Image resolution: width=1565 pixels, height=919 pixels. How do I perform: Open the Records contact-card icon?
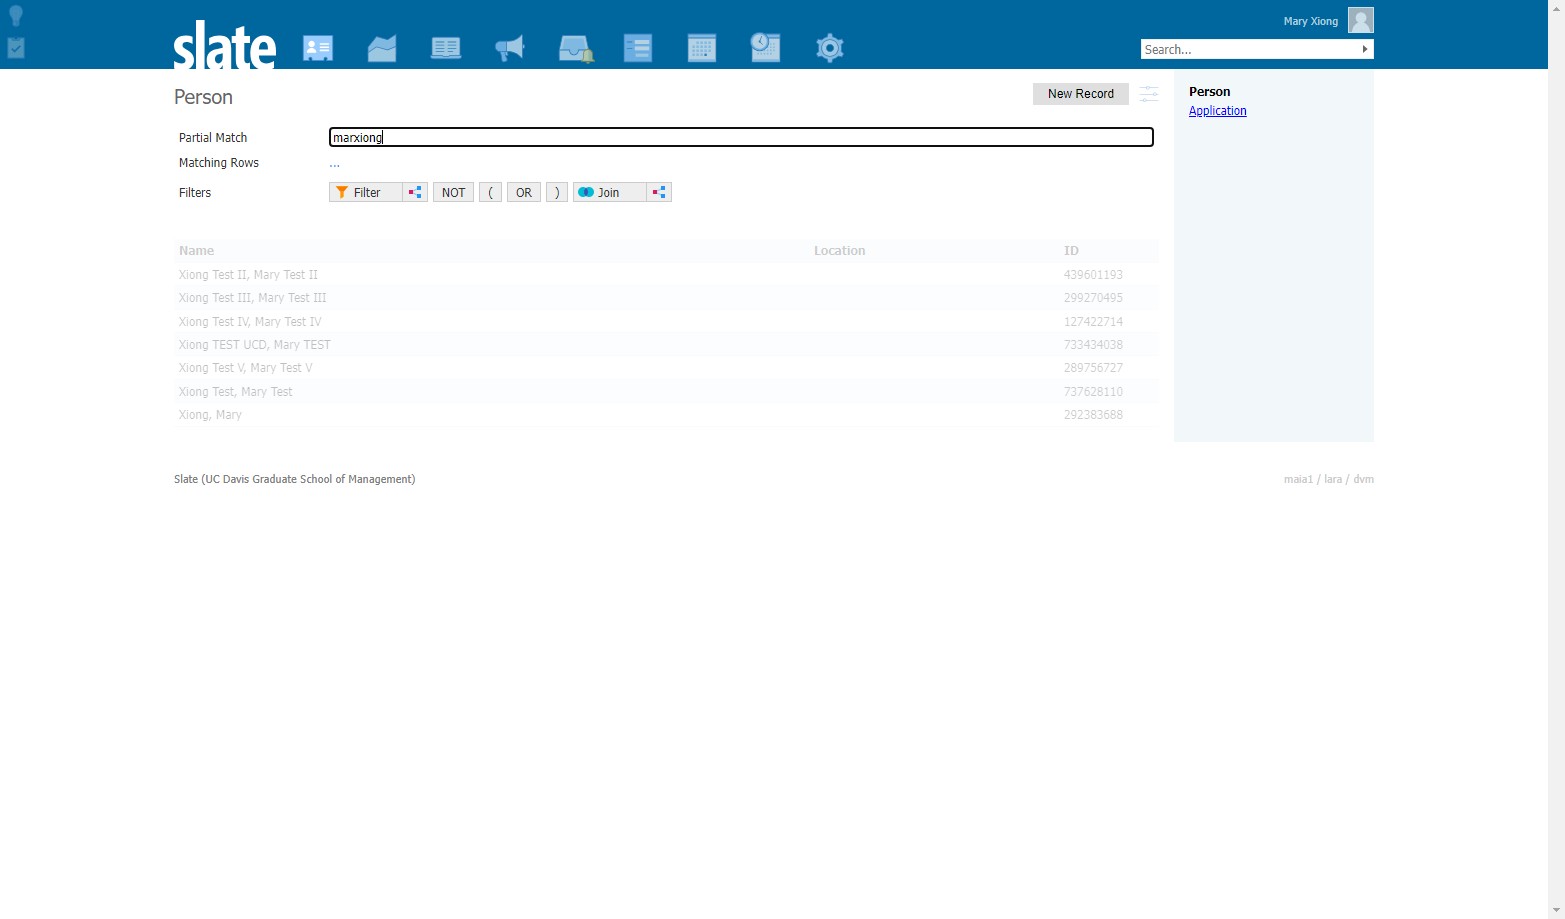tap(318, 48)
